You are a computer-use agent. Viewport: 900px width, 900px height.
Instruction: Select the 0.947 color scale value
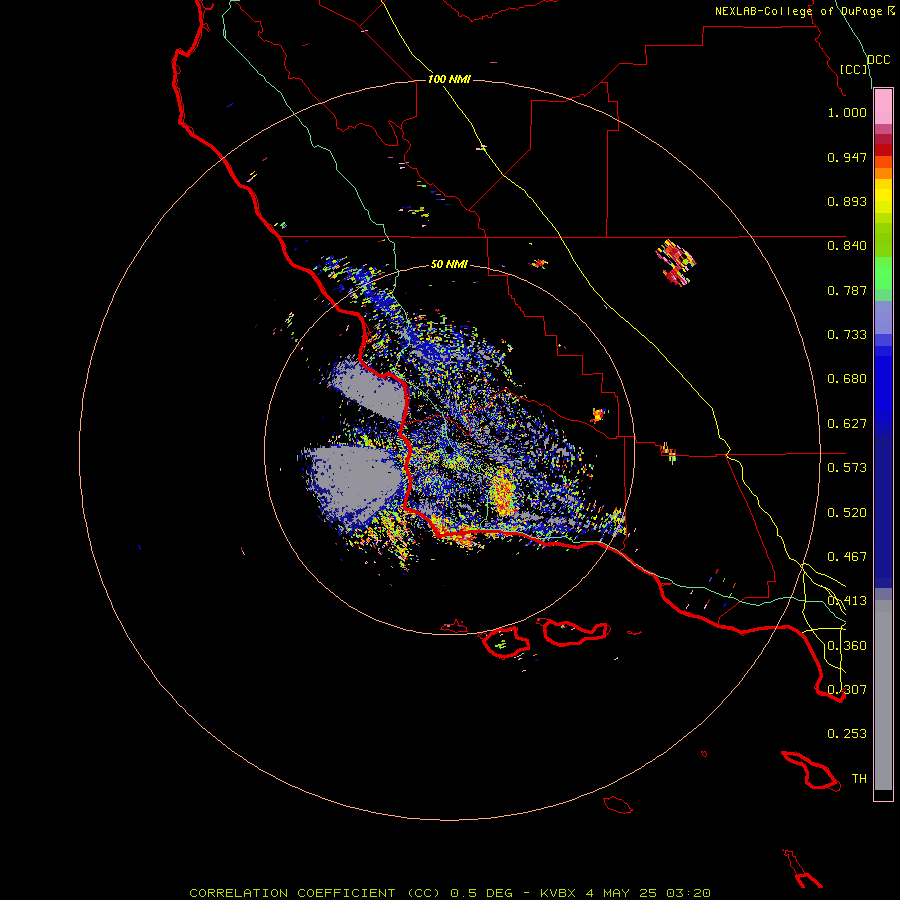click(x=847, y=157)
